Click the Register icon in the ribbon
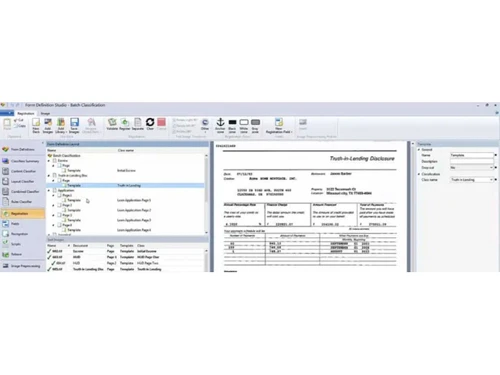Image resolution: width=500 pixels, height=375 pixels. click(x=125, y=124)
